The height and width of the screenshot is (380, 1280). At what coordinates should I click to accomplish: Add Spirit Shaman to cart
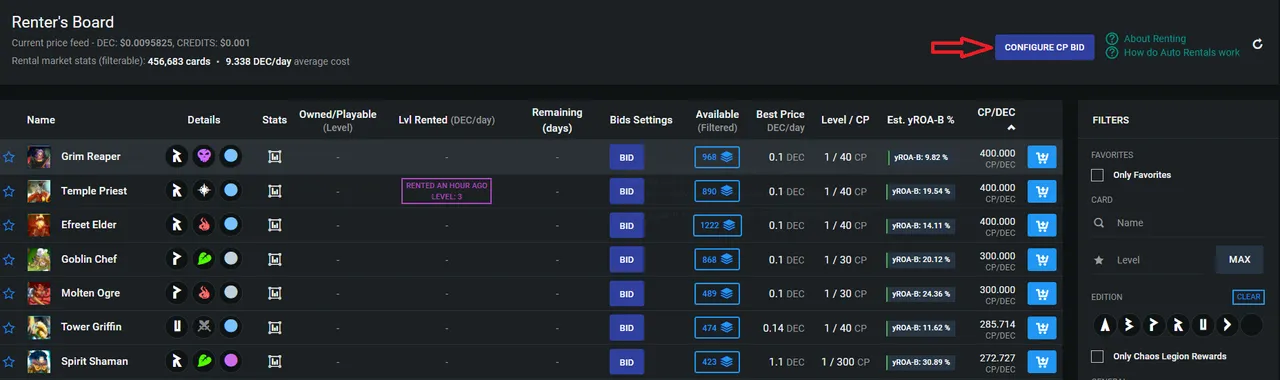click(x=1042, y=361)
